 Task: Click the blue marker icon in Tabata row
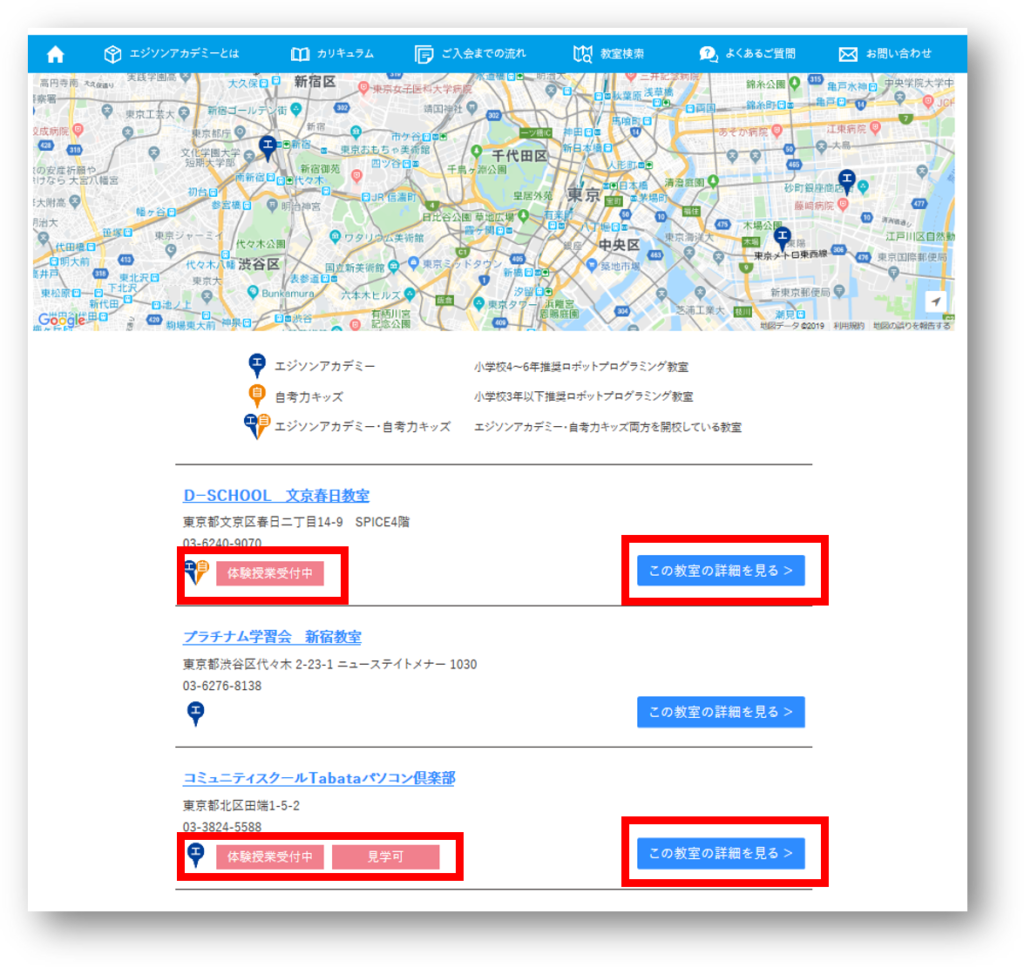click(195, 854)
